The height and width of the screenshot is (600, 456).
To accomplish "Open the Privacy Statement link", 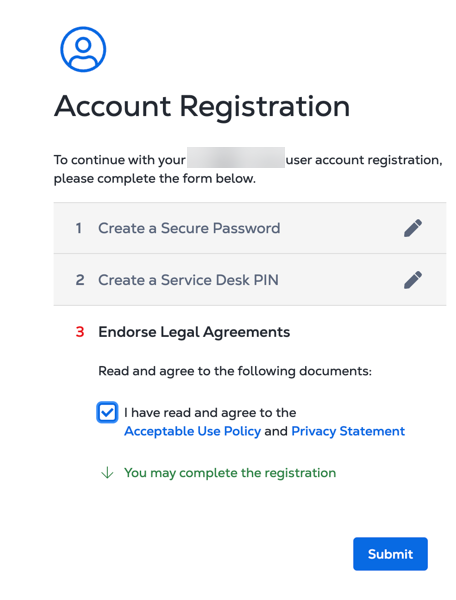I will 348,431.
